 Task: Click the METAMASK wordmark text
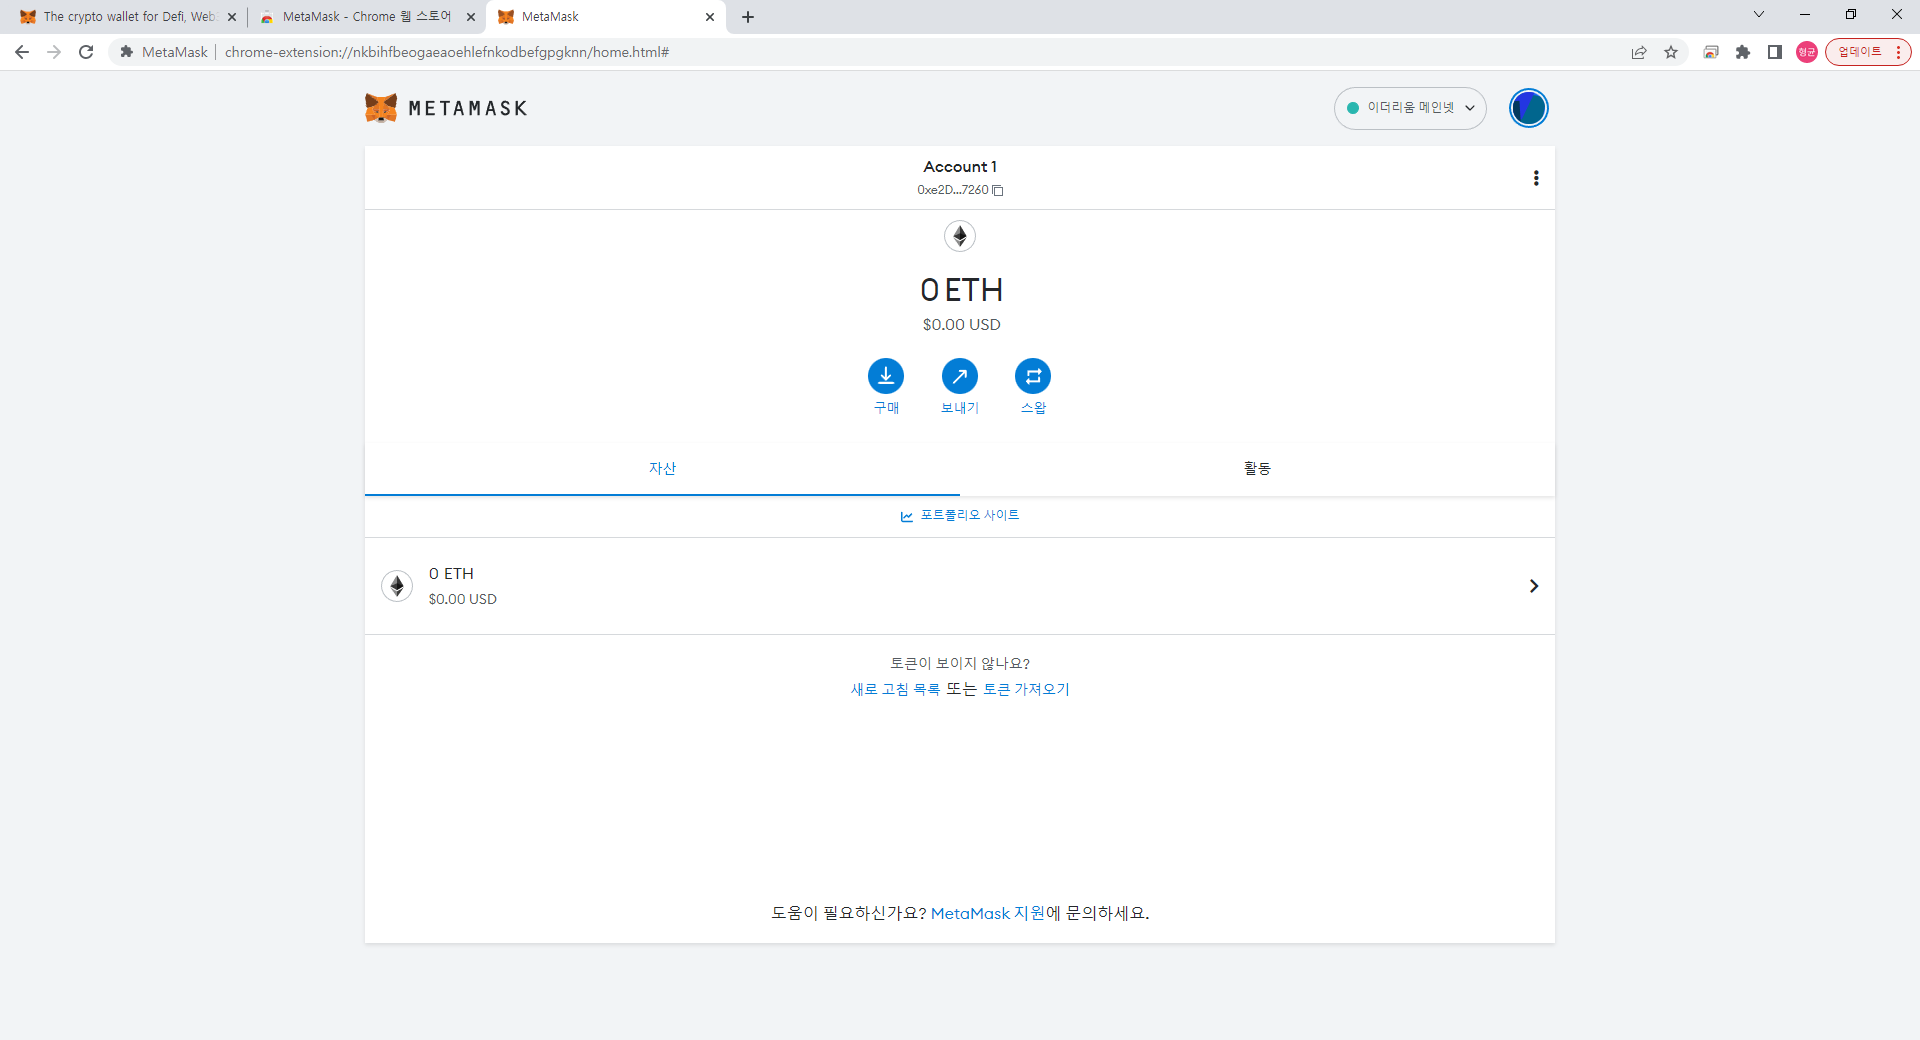468,108
